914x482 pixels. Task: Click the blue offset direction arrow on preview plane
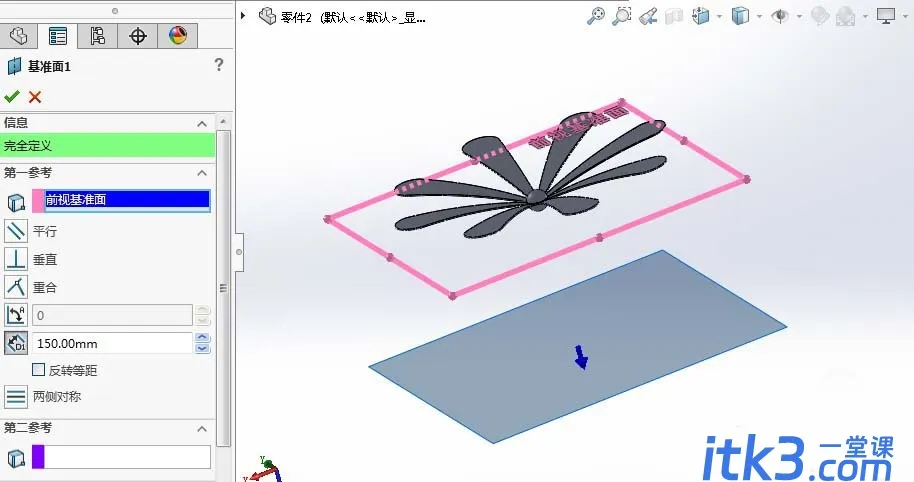[581, 357]
